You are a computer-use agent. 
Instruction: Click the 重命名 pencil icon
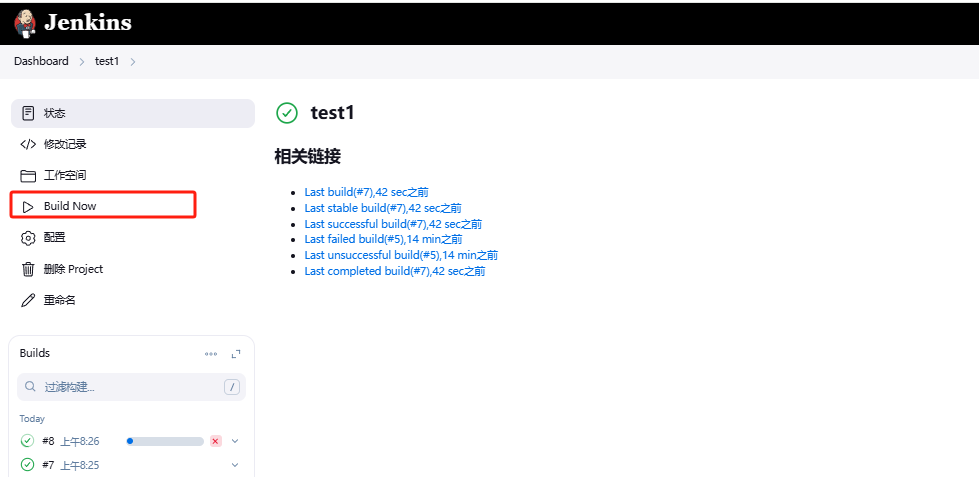[x=28, y=300]
